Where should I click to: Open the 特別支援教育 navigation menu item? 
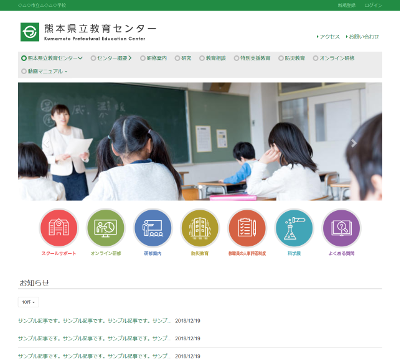pyautogui.click(x=252, y=58)
